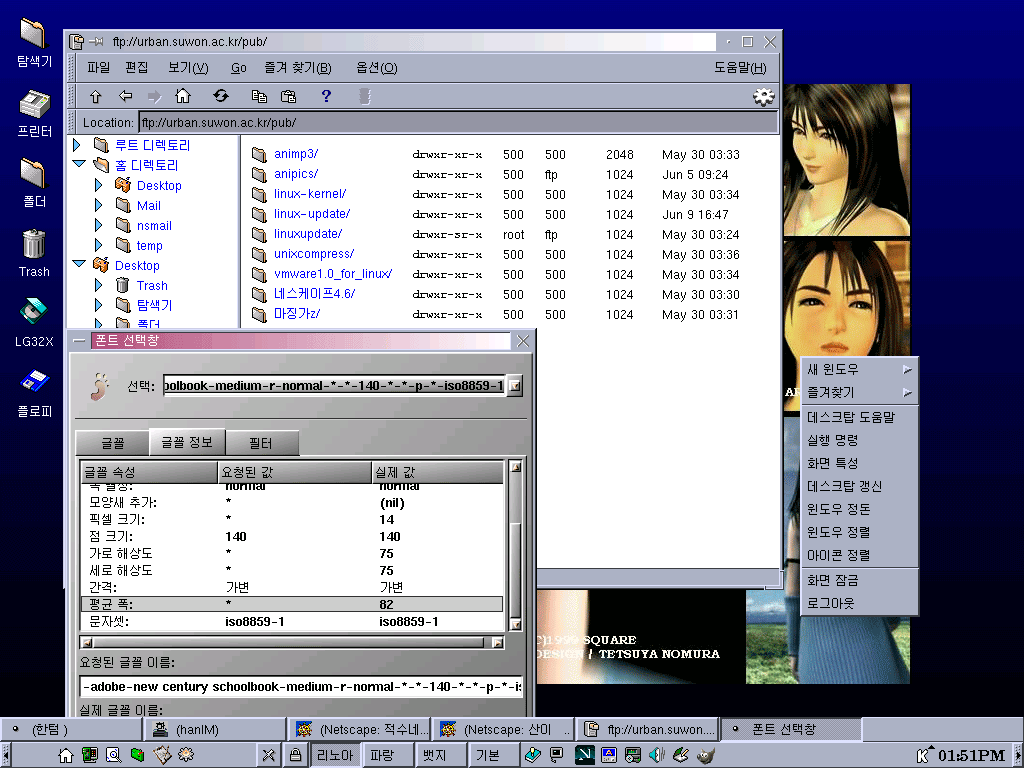The height and width of the screenshot is (768, 1024).
Task: Switch to the 필터 tab
Action: click(x=260, y=443)
